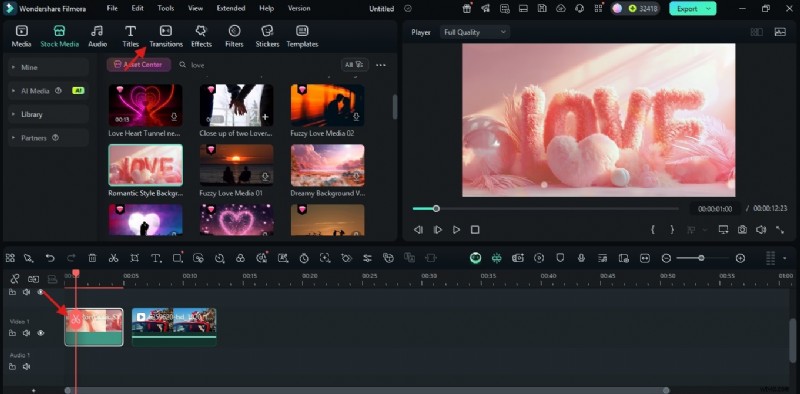
Task: Click the timeline zoom out minus
Action: click(666, 258)
